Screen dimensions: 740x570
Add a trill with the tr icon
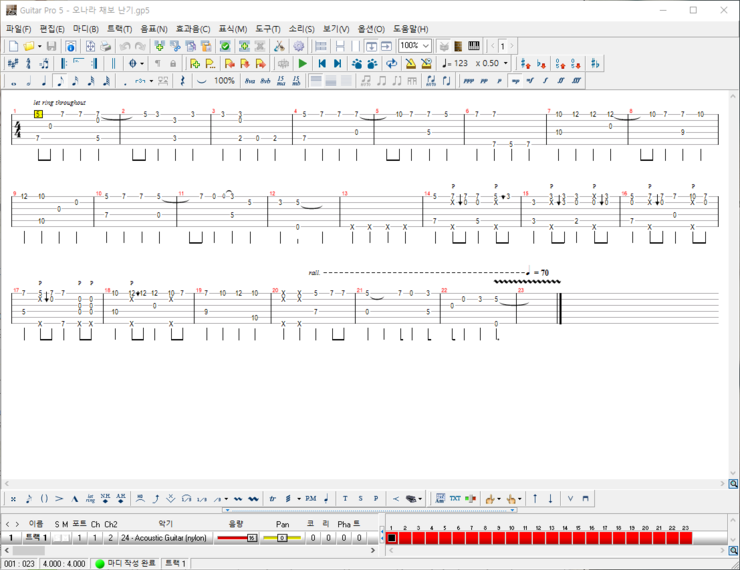click(272, 499)
